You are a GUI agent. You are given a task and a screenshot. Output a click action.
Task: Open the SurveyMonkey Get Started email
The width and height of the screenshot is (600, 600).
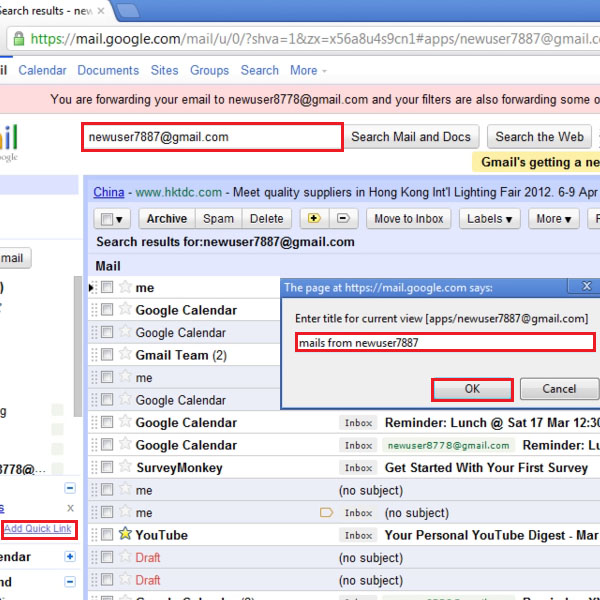[x=486, y=468]
